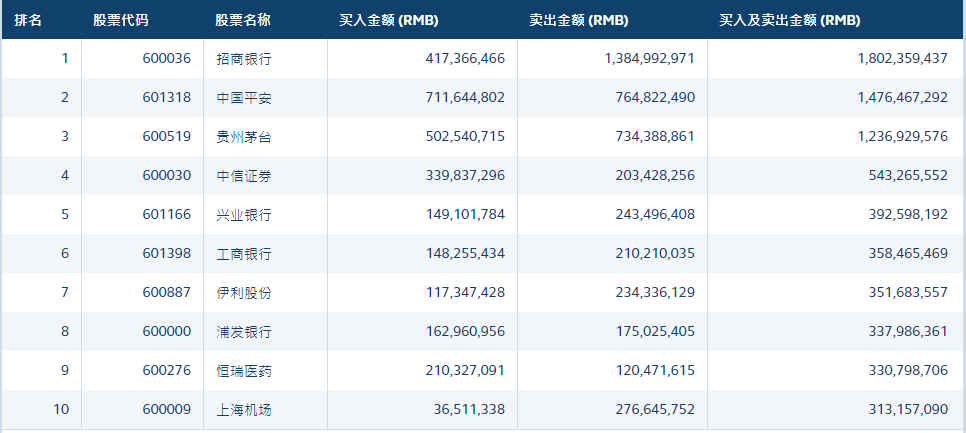
Task: Click buy amount 162,960,956
Action: (x=465, y=331)
